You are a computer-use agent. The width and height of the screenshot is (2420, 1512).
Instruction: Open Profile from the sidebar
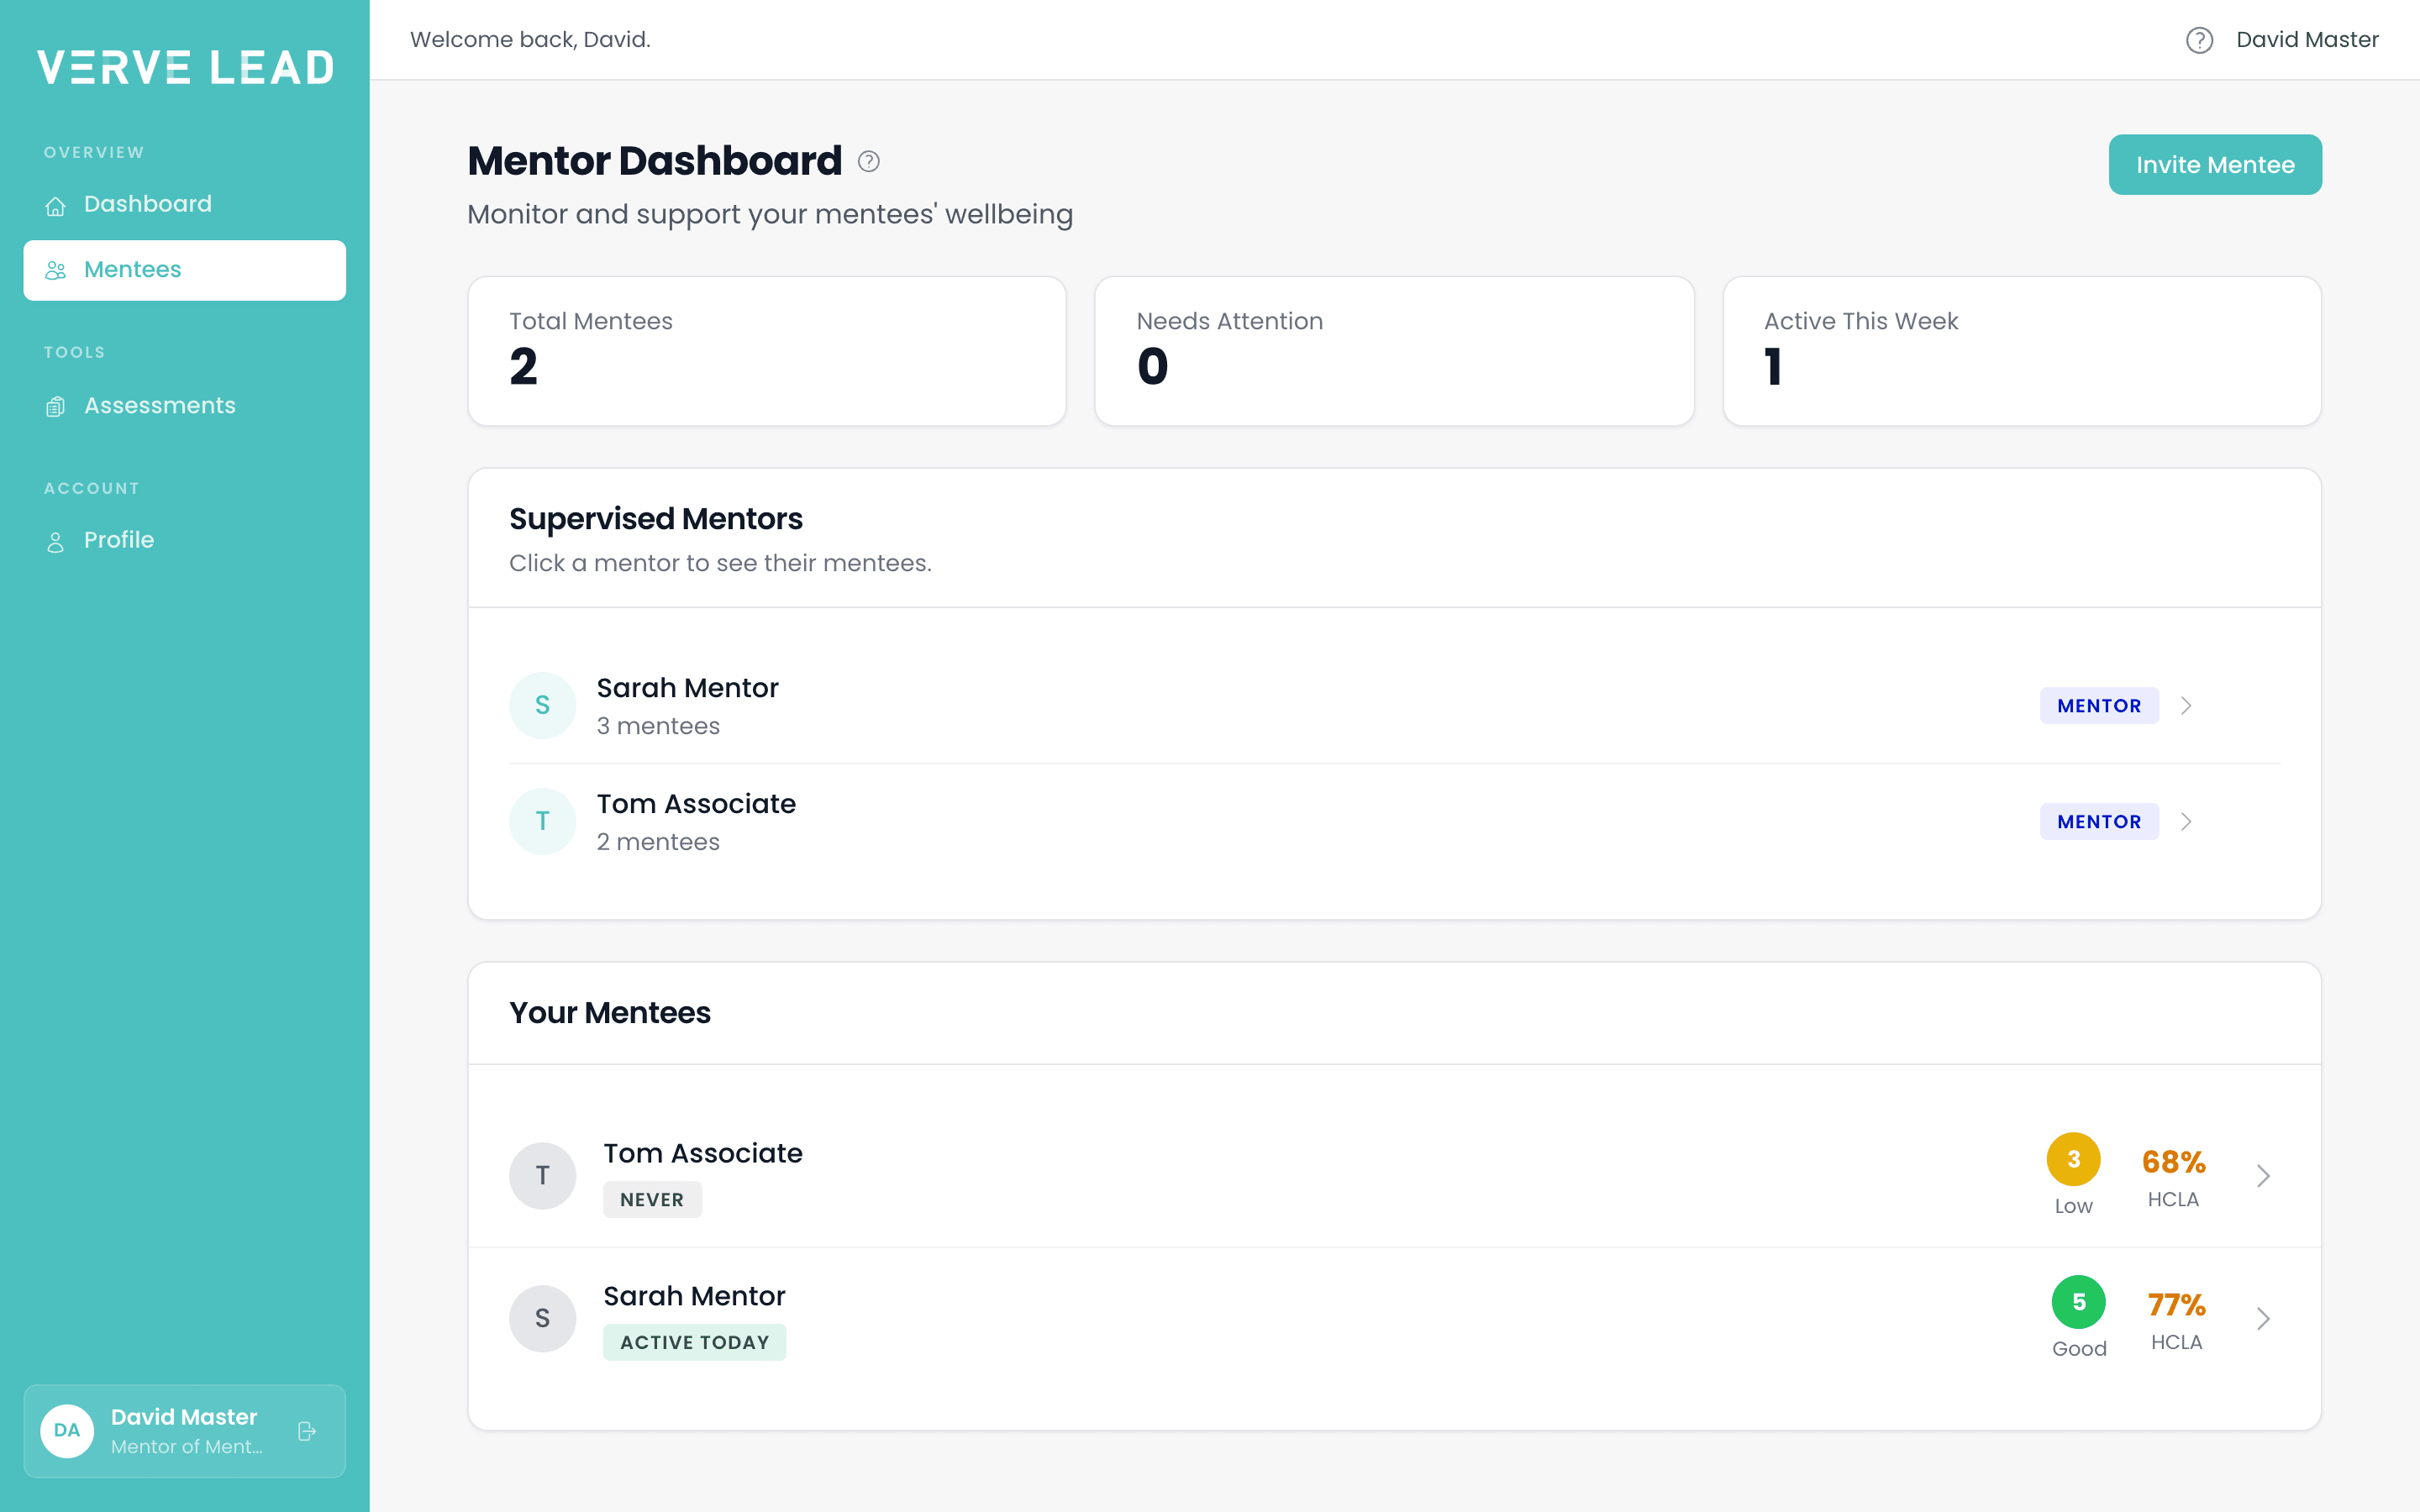click(185, 540)
